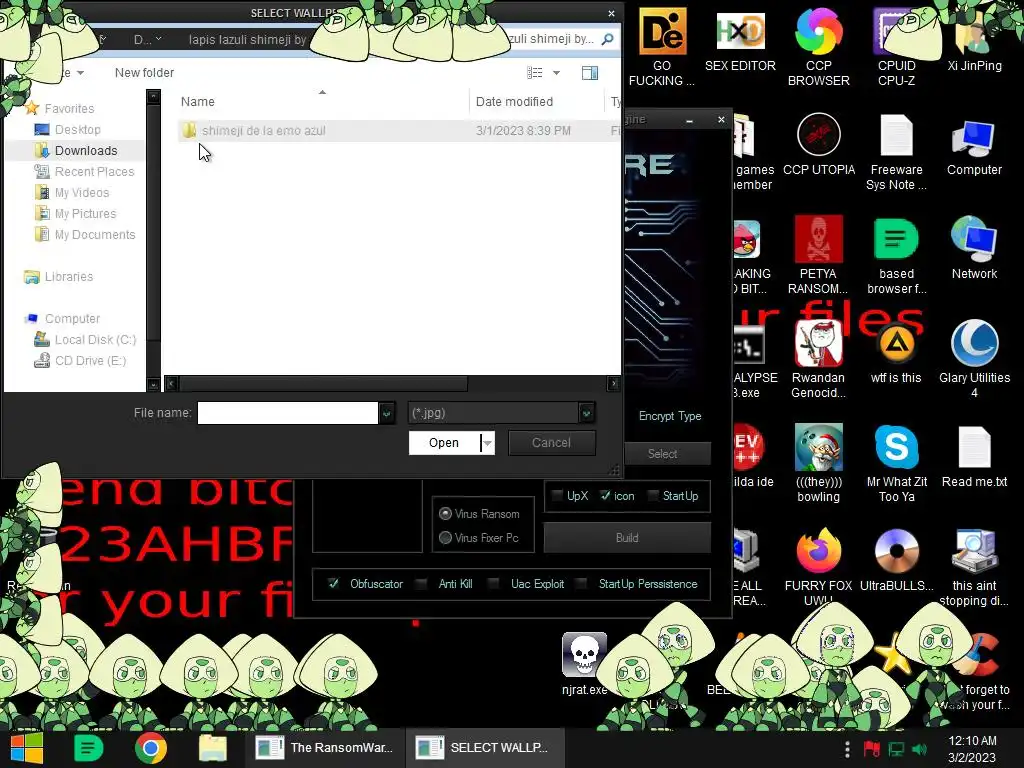Open the Network desktop icon

click(x=974, y=248)
